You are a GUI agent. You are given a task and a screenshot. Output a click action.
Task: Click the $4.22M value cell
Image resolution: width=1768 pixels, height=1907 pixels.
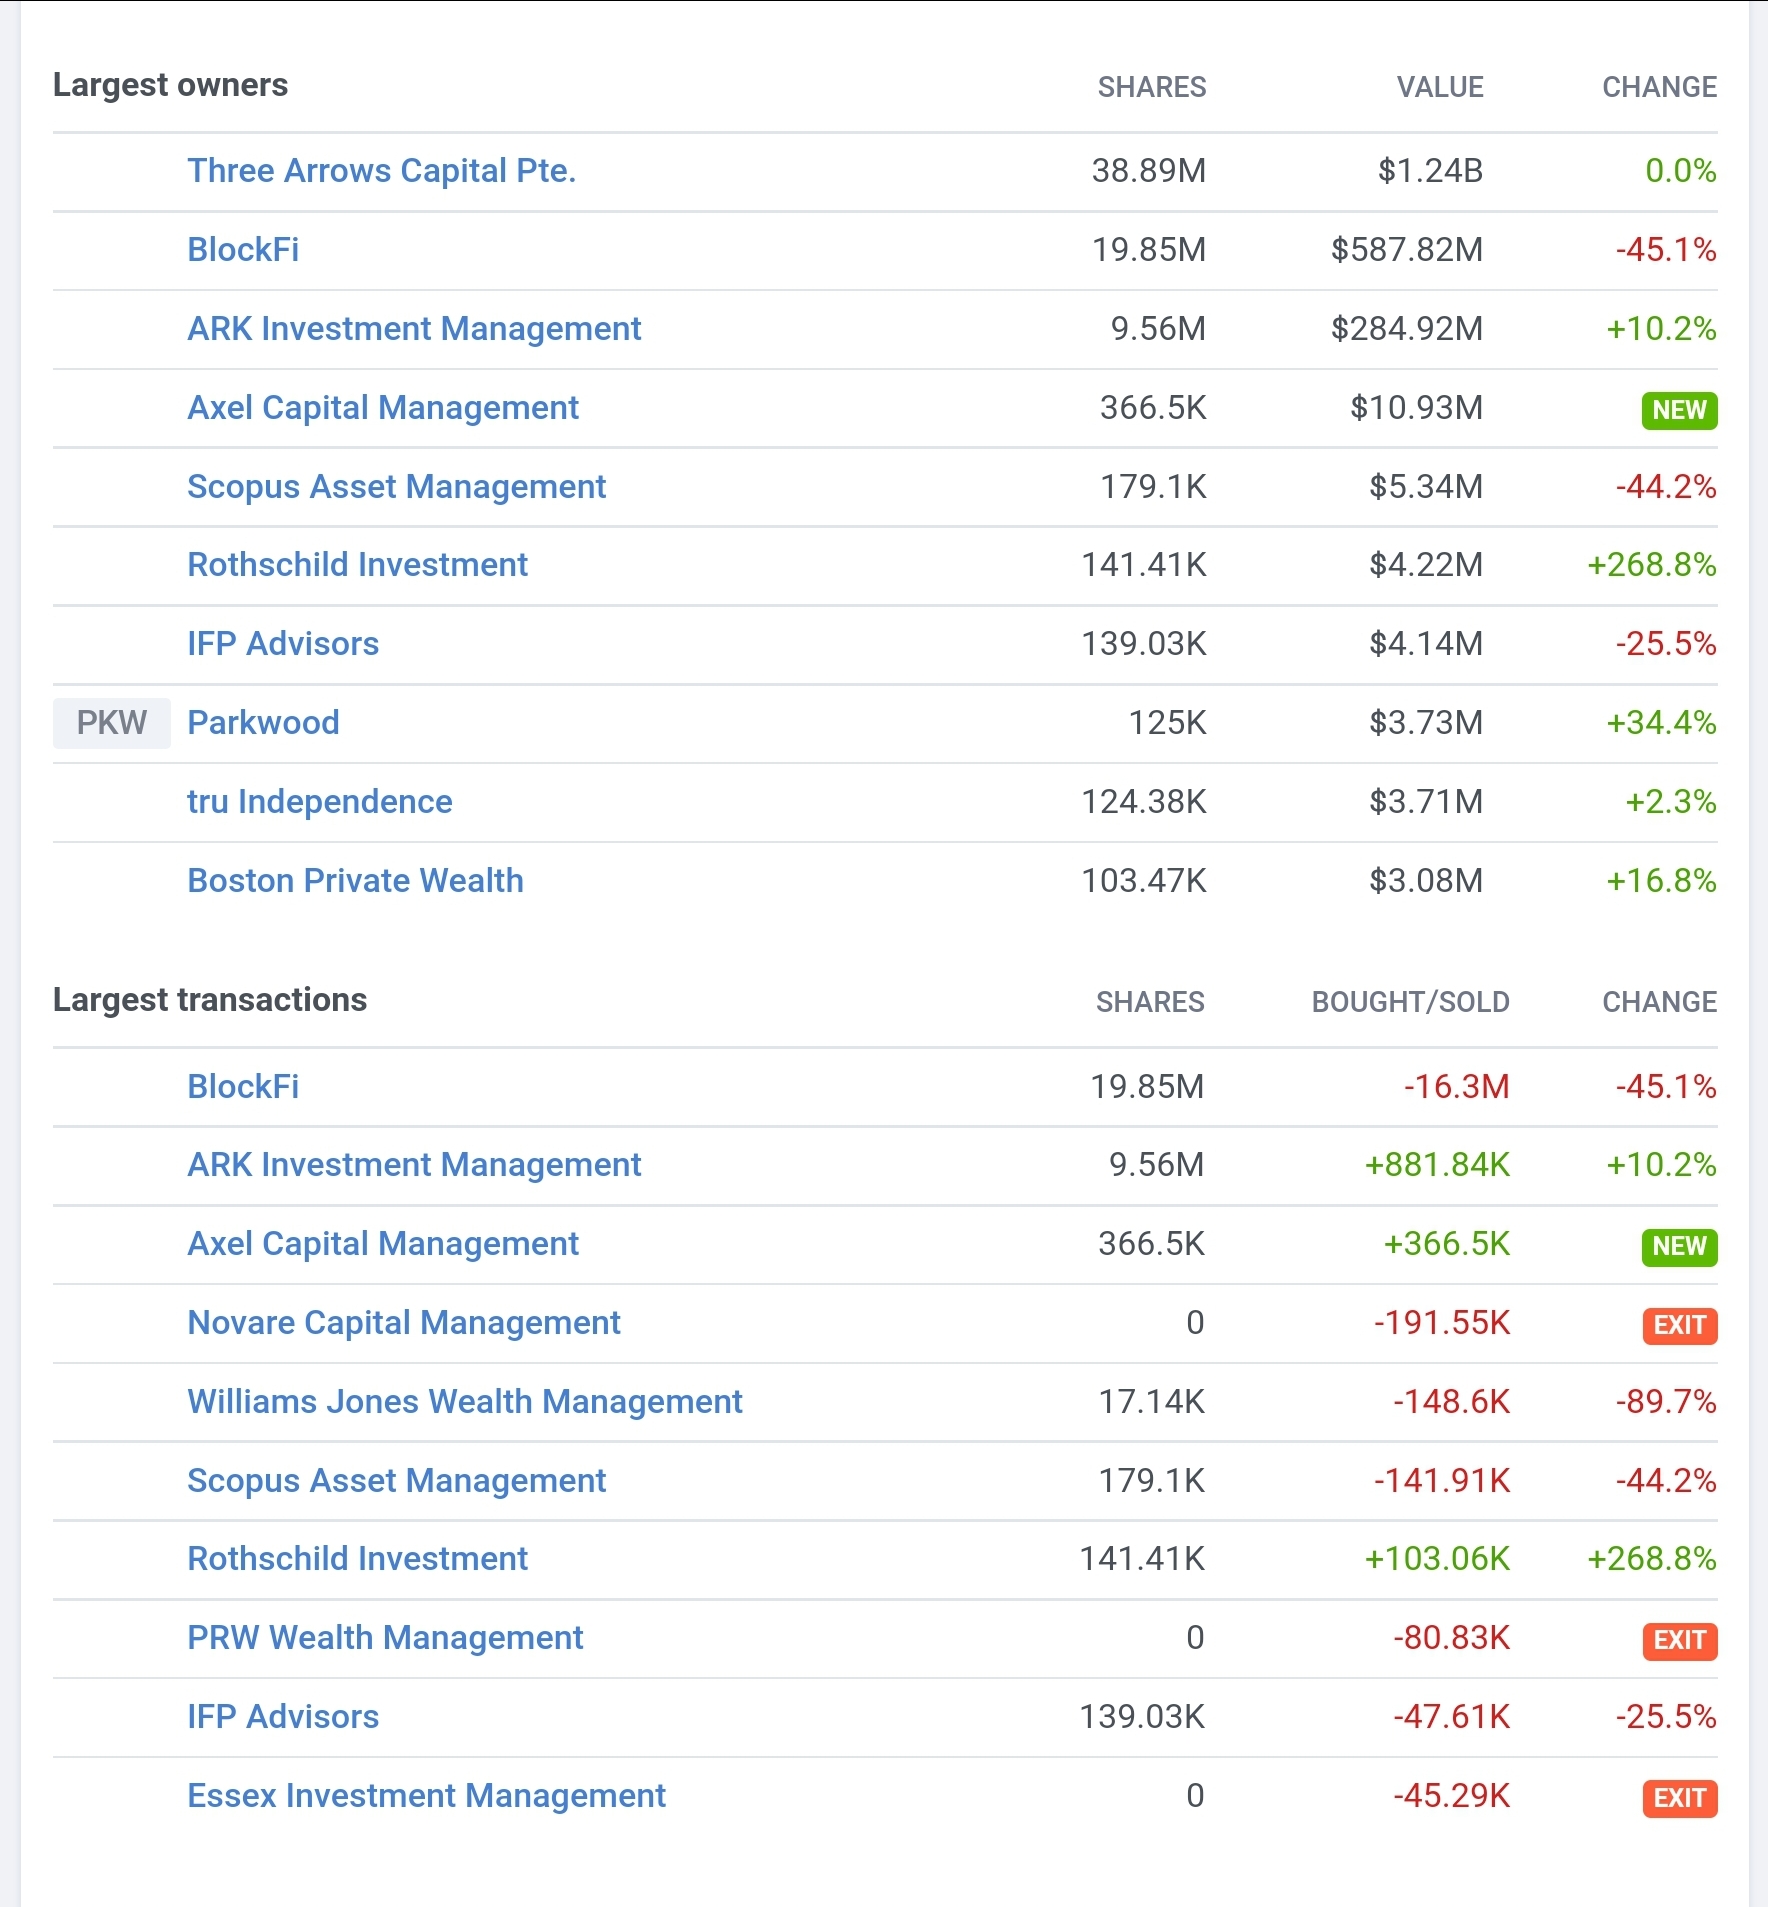1426,565
